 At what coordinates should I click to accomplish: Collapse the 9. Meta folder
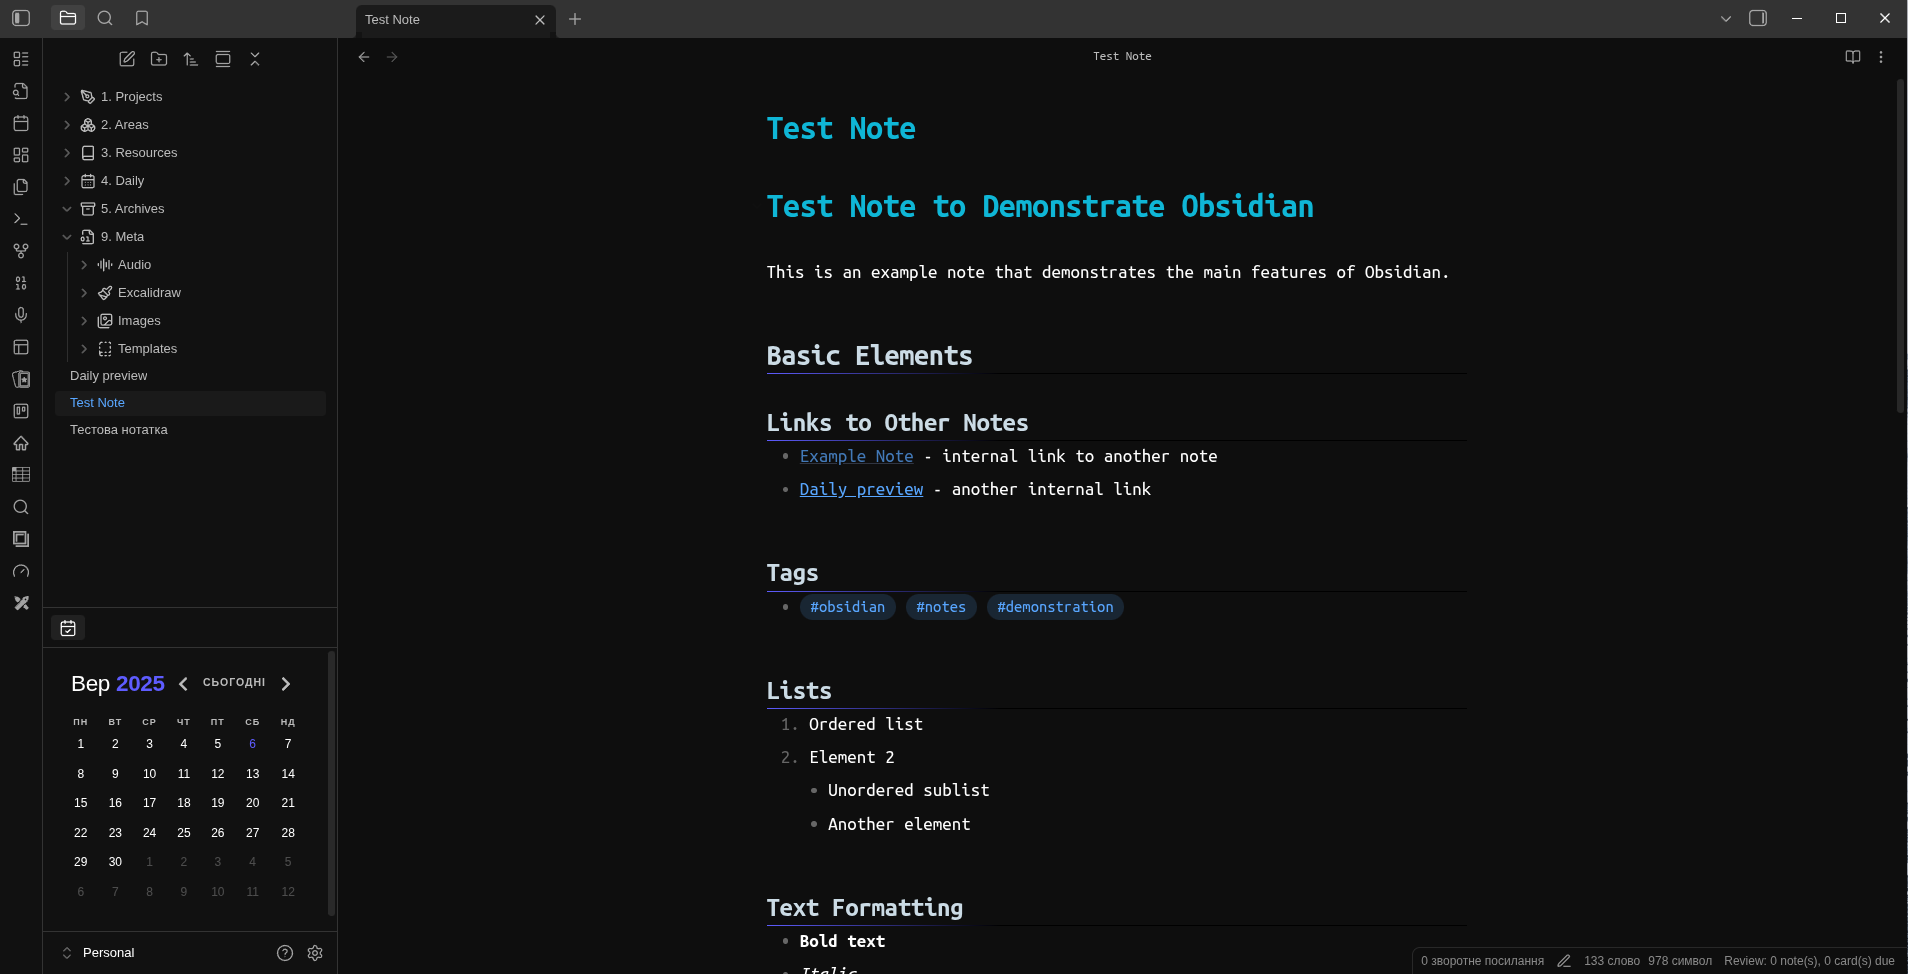pos(67,237)
